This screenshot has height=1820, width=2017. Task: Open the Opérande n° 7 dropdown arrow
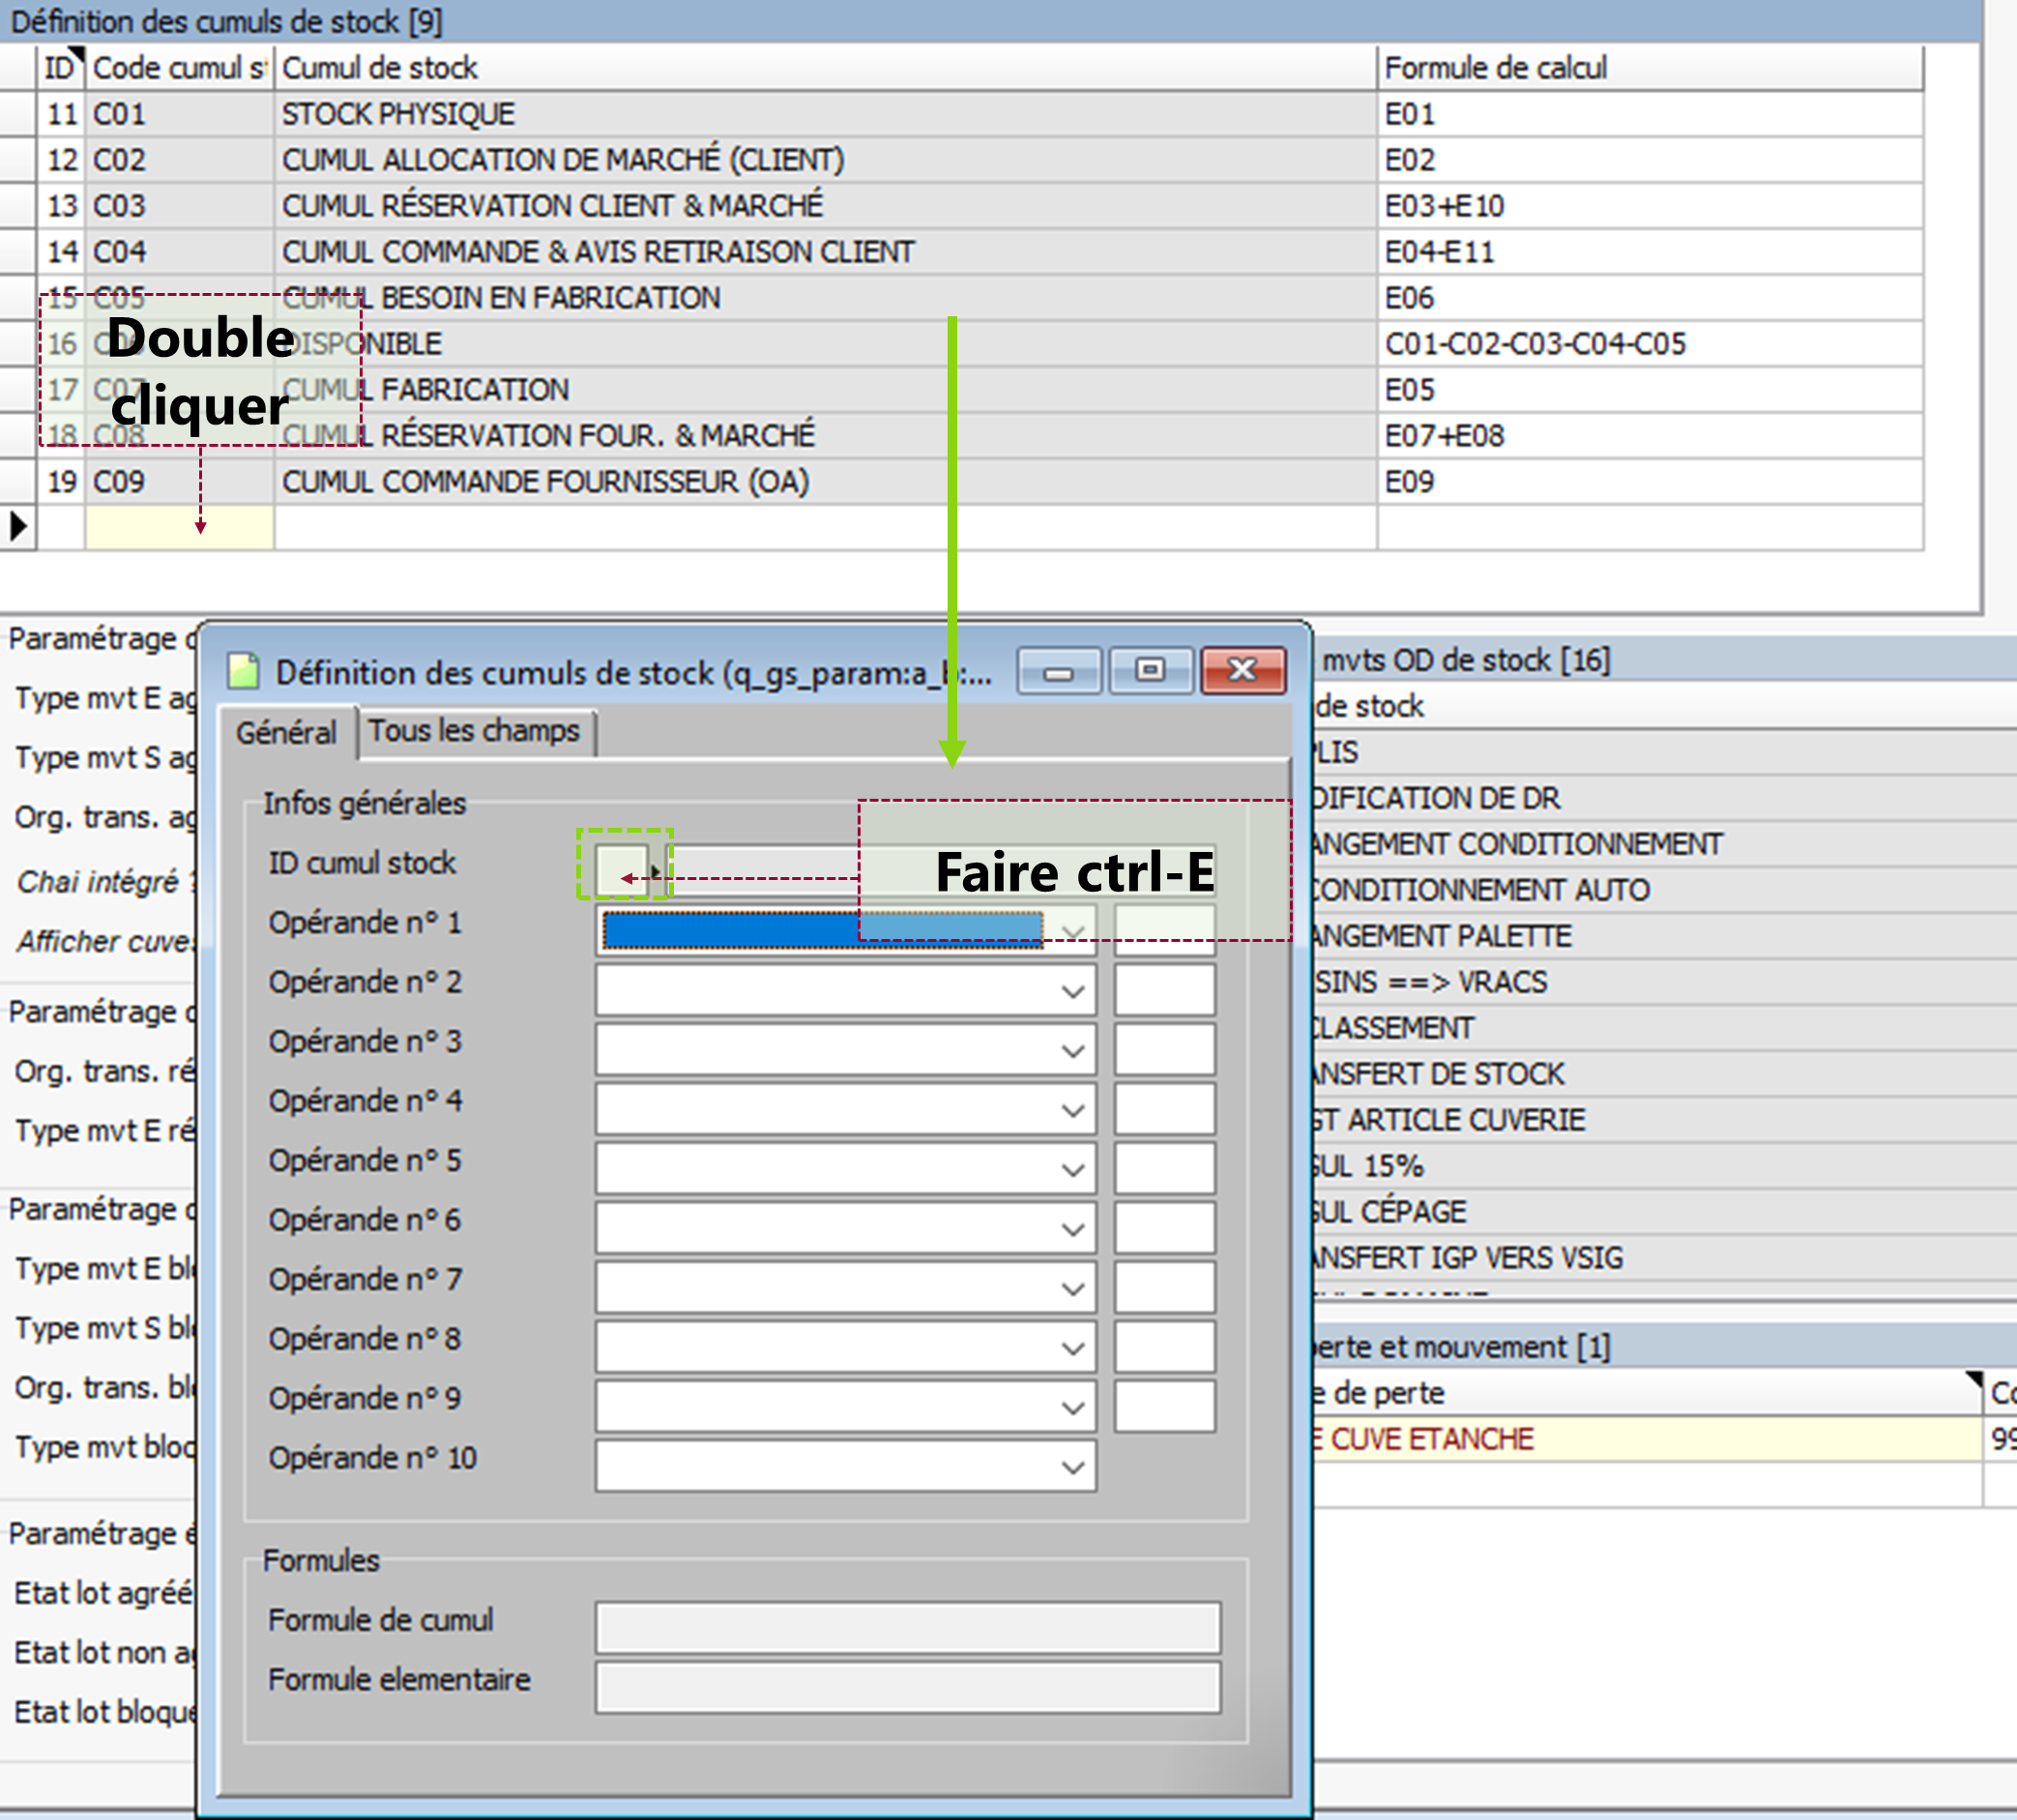tap(1073, 1289)
